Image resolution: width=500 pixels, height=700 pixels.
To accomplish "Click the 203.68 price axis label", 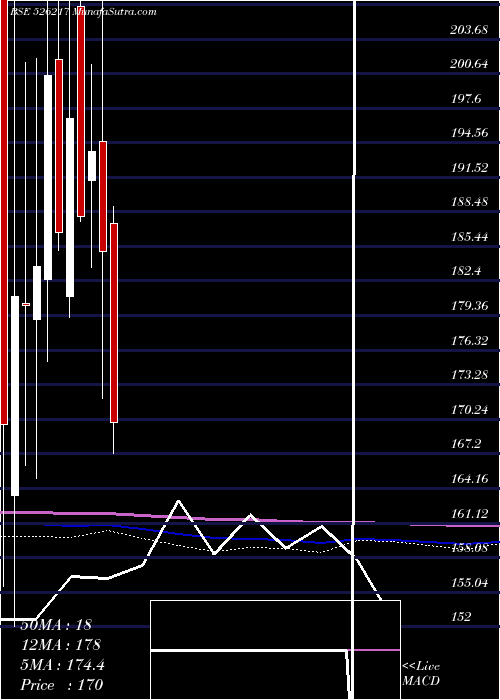I will (x=468, y=30).
